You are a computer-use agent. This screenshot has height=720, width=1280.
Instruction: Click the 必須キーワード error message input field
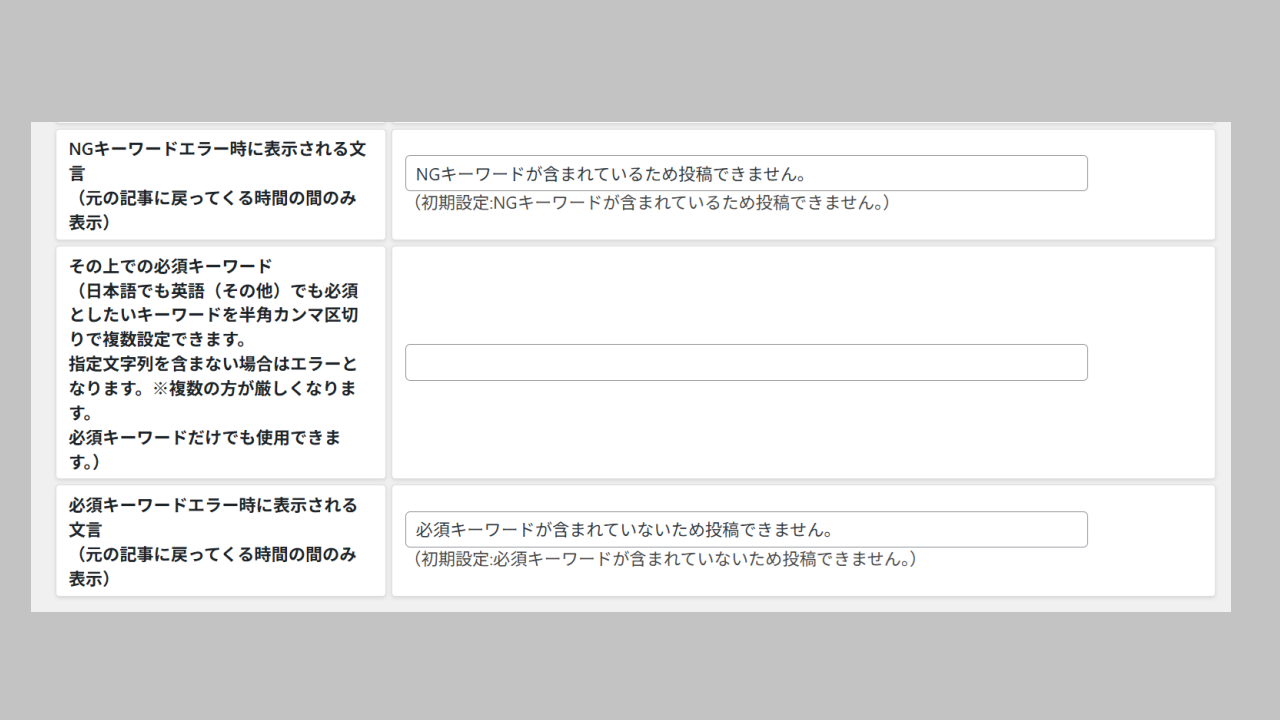tap(746, 529)
